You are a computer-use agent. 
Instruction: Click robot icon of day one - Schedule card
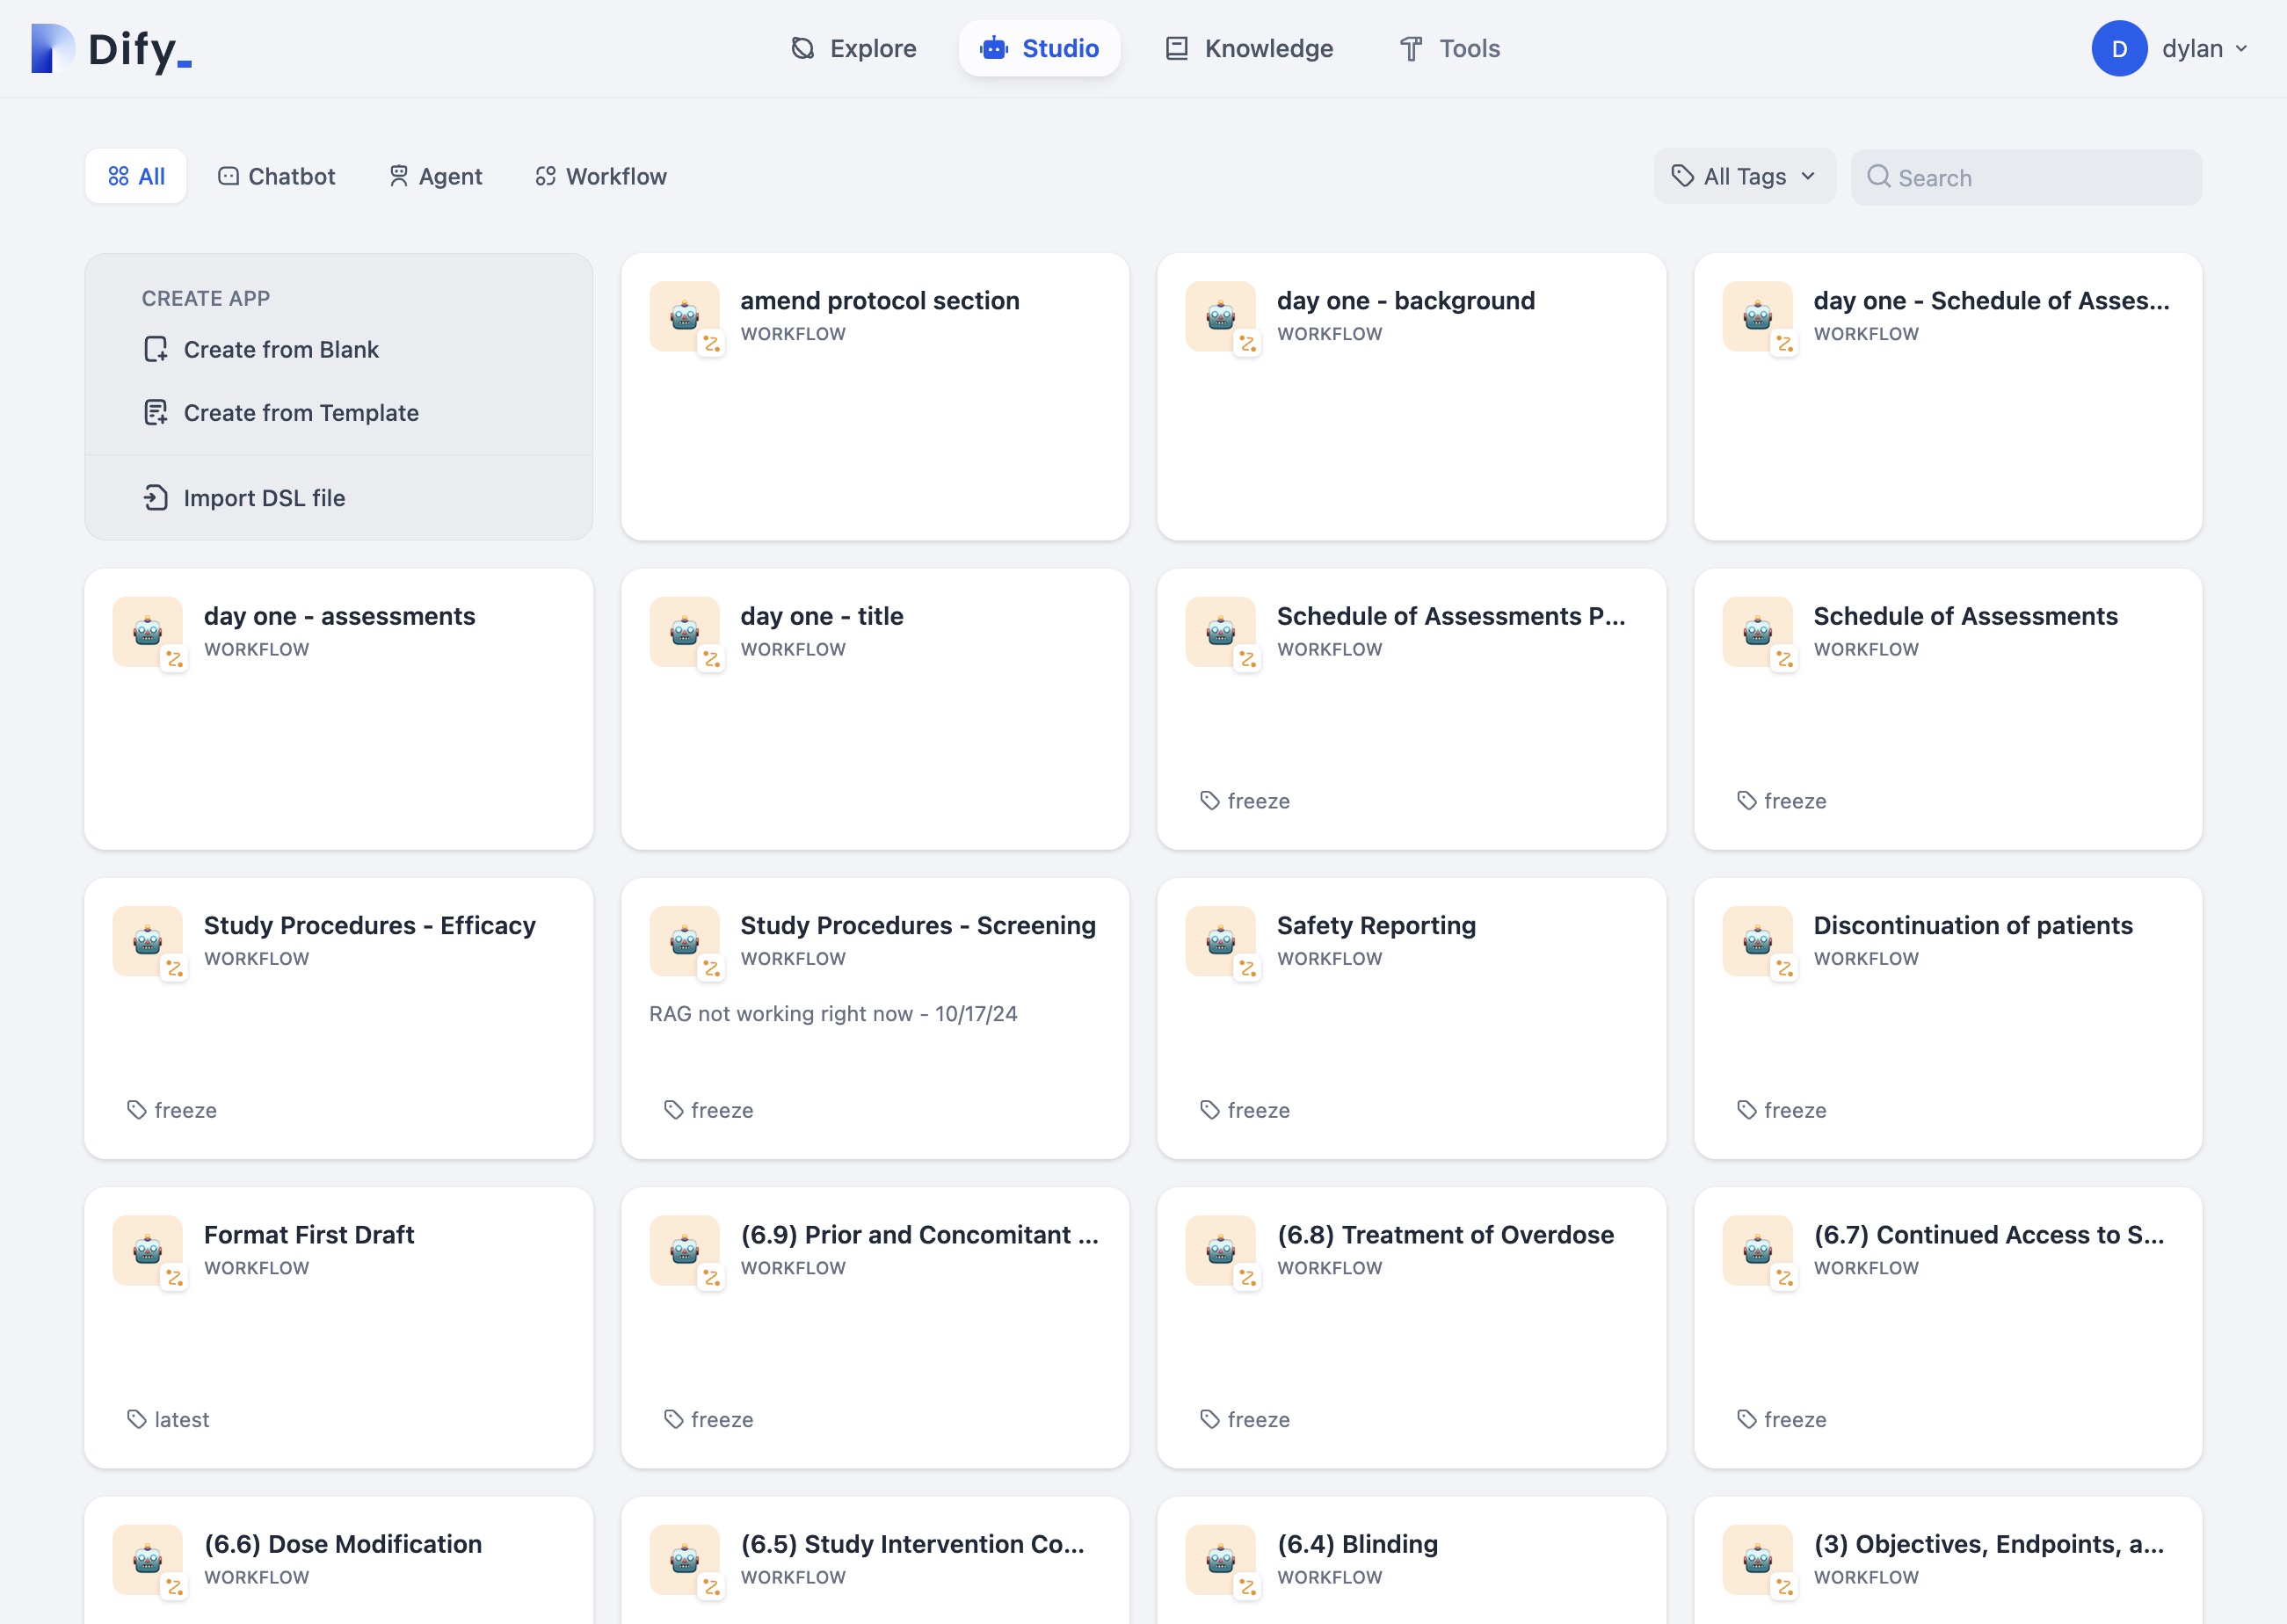point(1757,316)
